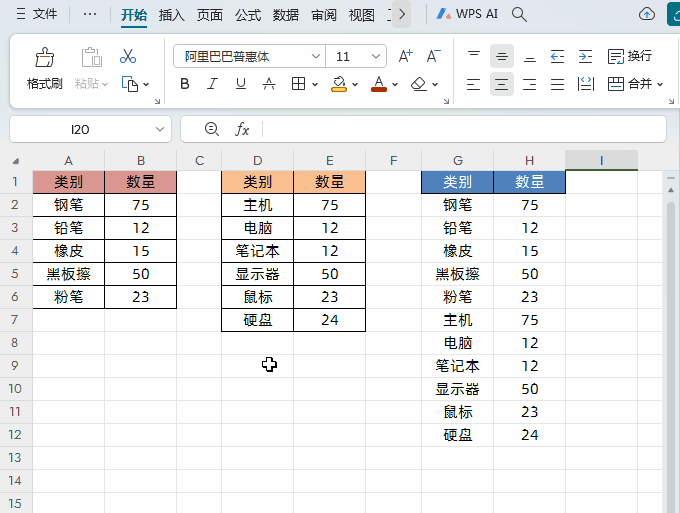Apply the red font color swatch
Screen dimensions: 680x513
(378, 84)
